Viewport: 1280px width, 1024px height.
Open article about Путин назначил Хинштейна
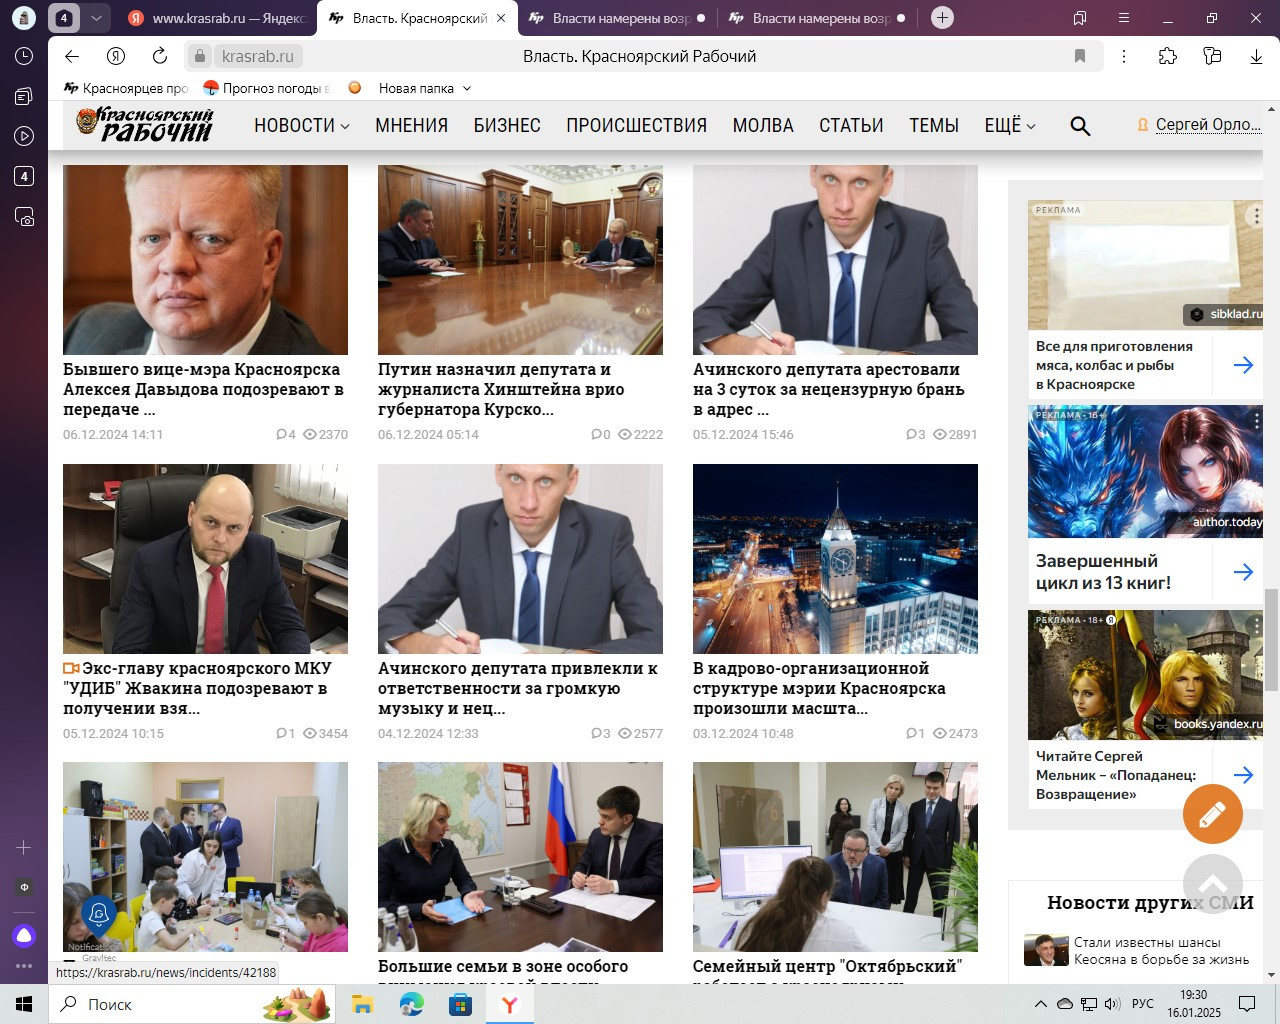click(x=501, y=389)
